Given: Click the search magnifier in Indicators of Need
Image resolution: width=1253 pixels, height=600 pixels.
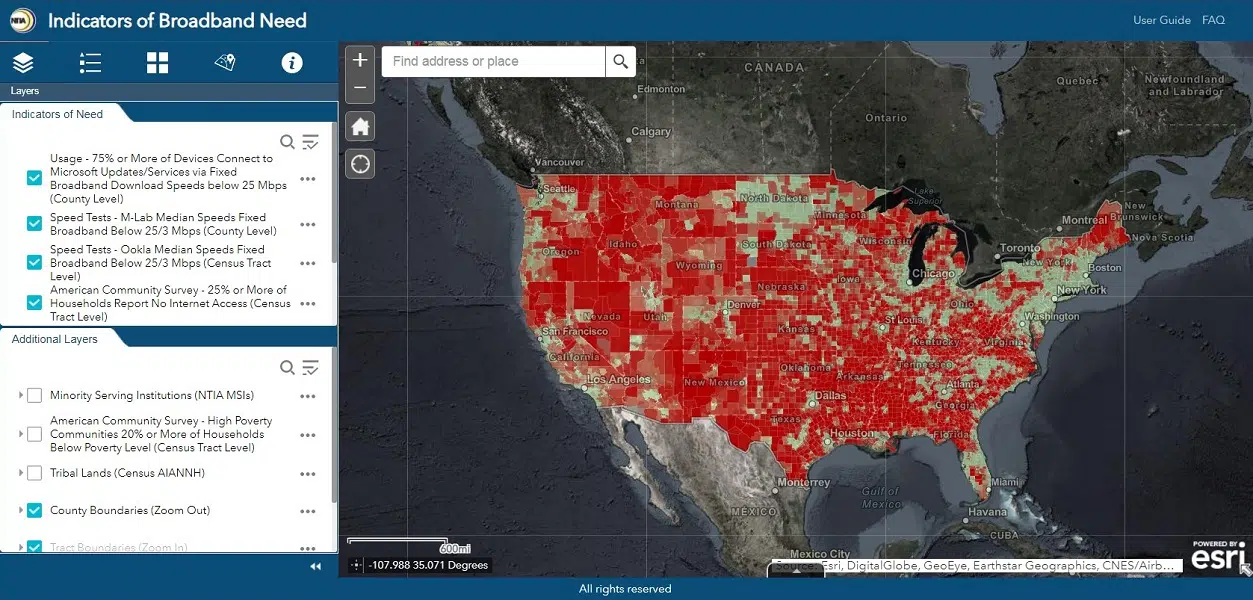Looking at the screenshot, I should [x=287, y=142].
